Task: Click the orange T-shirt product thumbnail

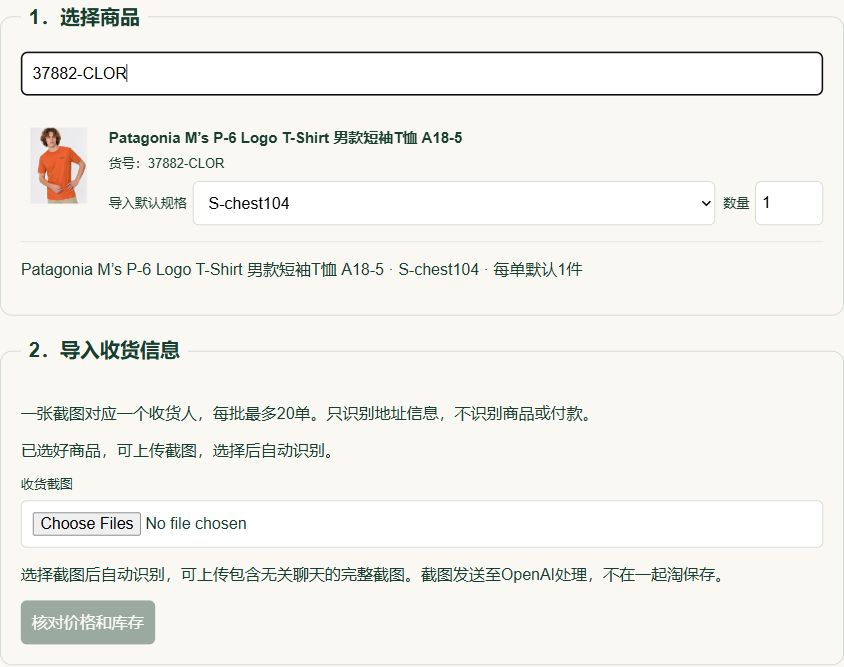Action: (58, 165)
